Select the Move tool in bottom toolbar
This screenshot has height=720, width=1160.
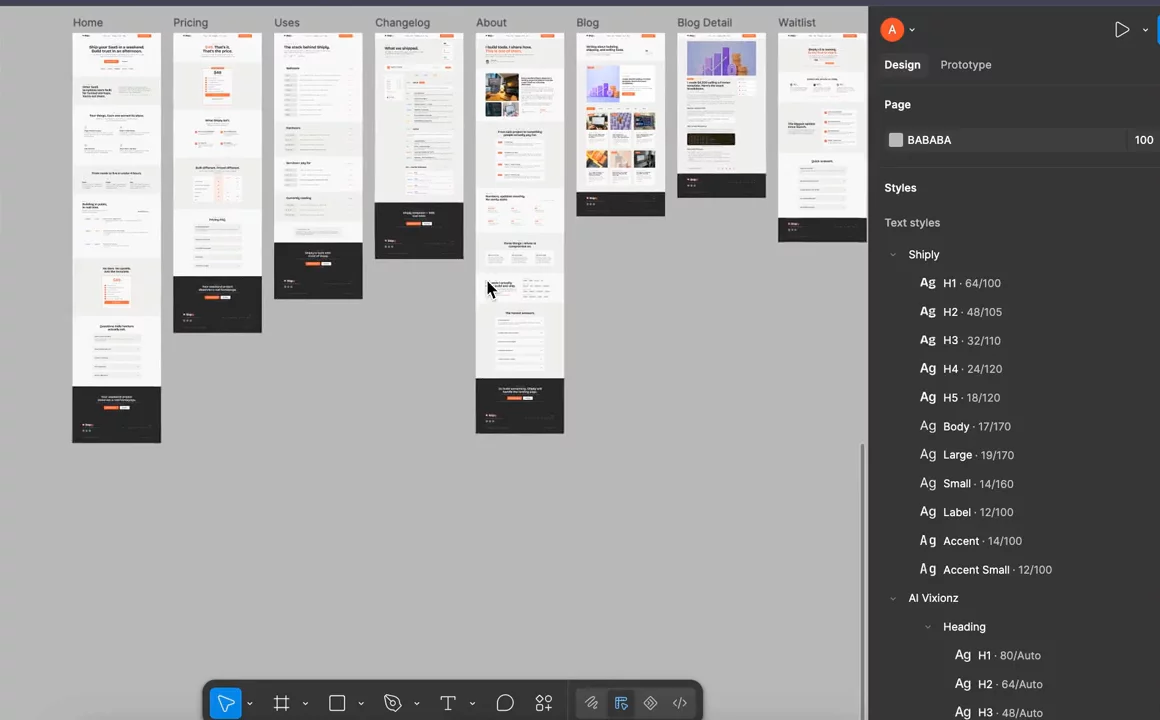click(x=226, y=703)
